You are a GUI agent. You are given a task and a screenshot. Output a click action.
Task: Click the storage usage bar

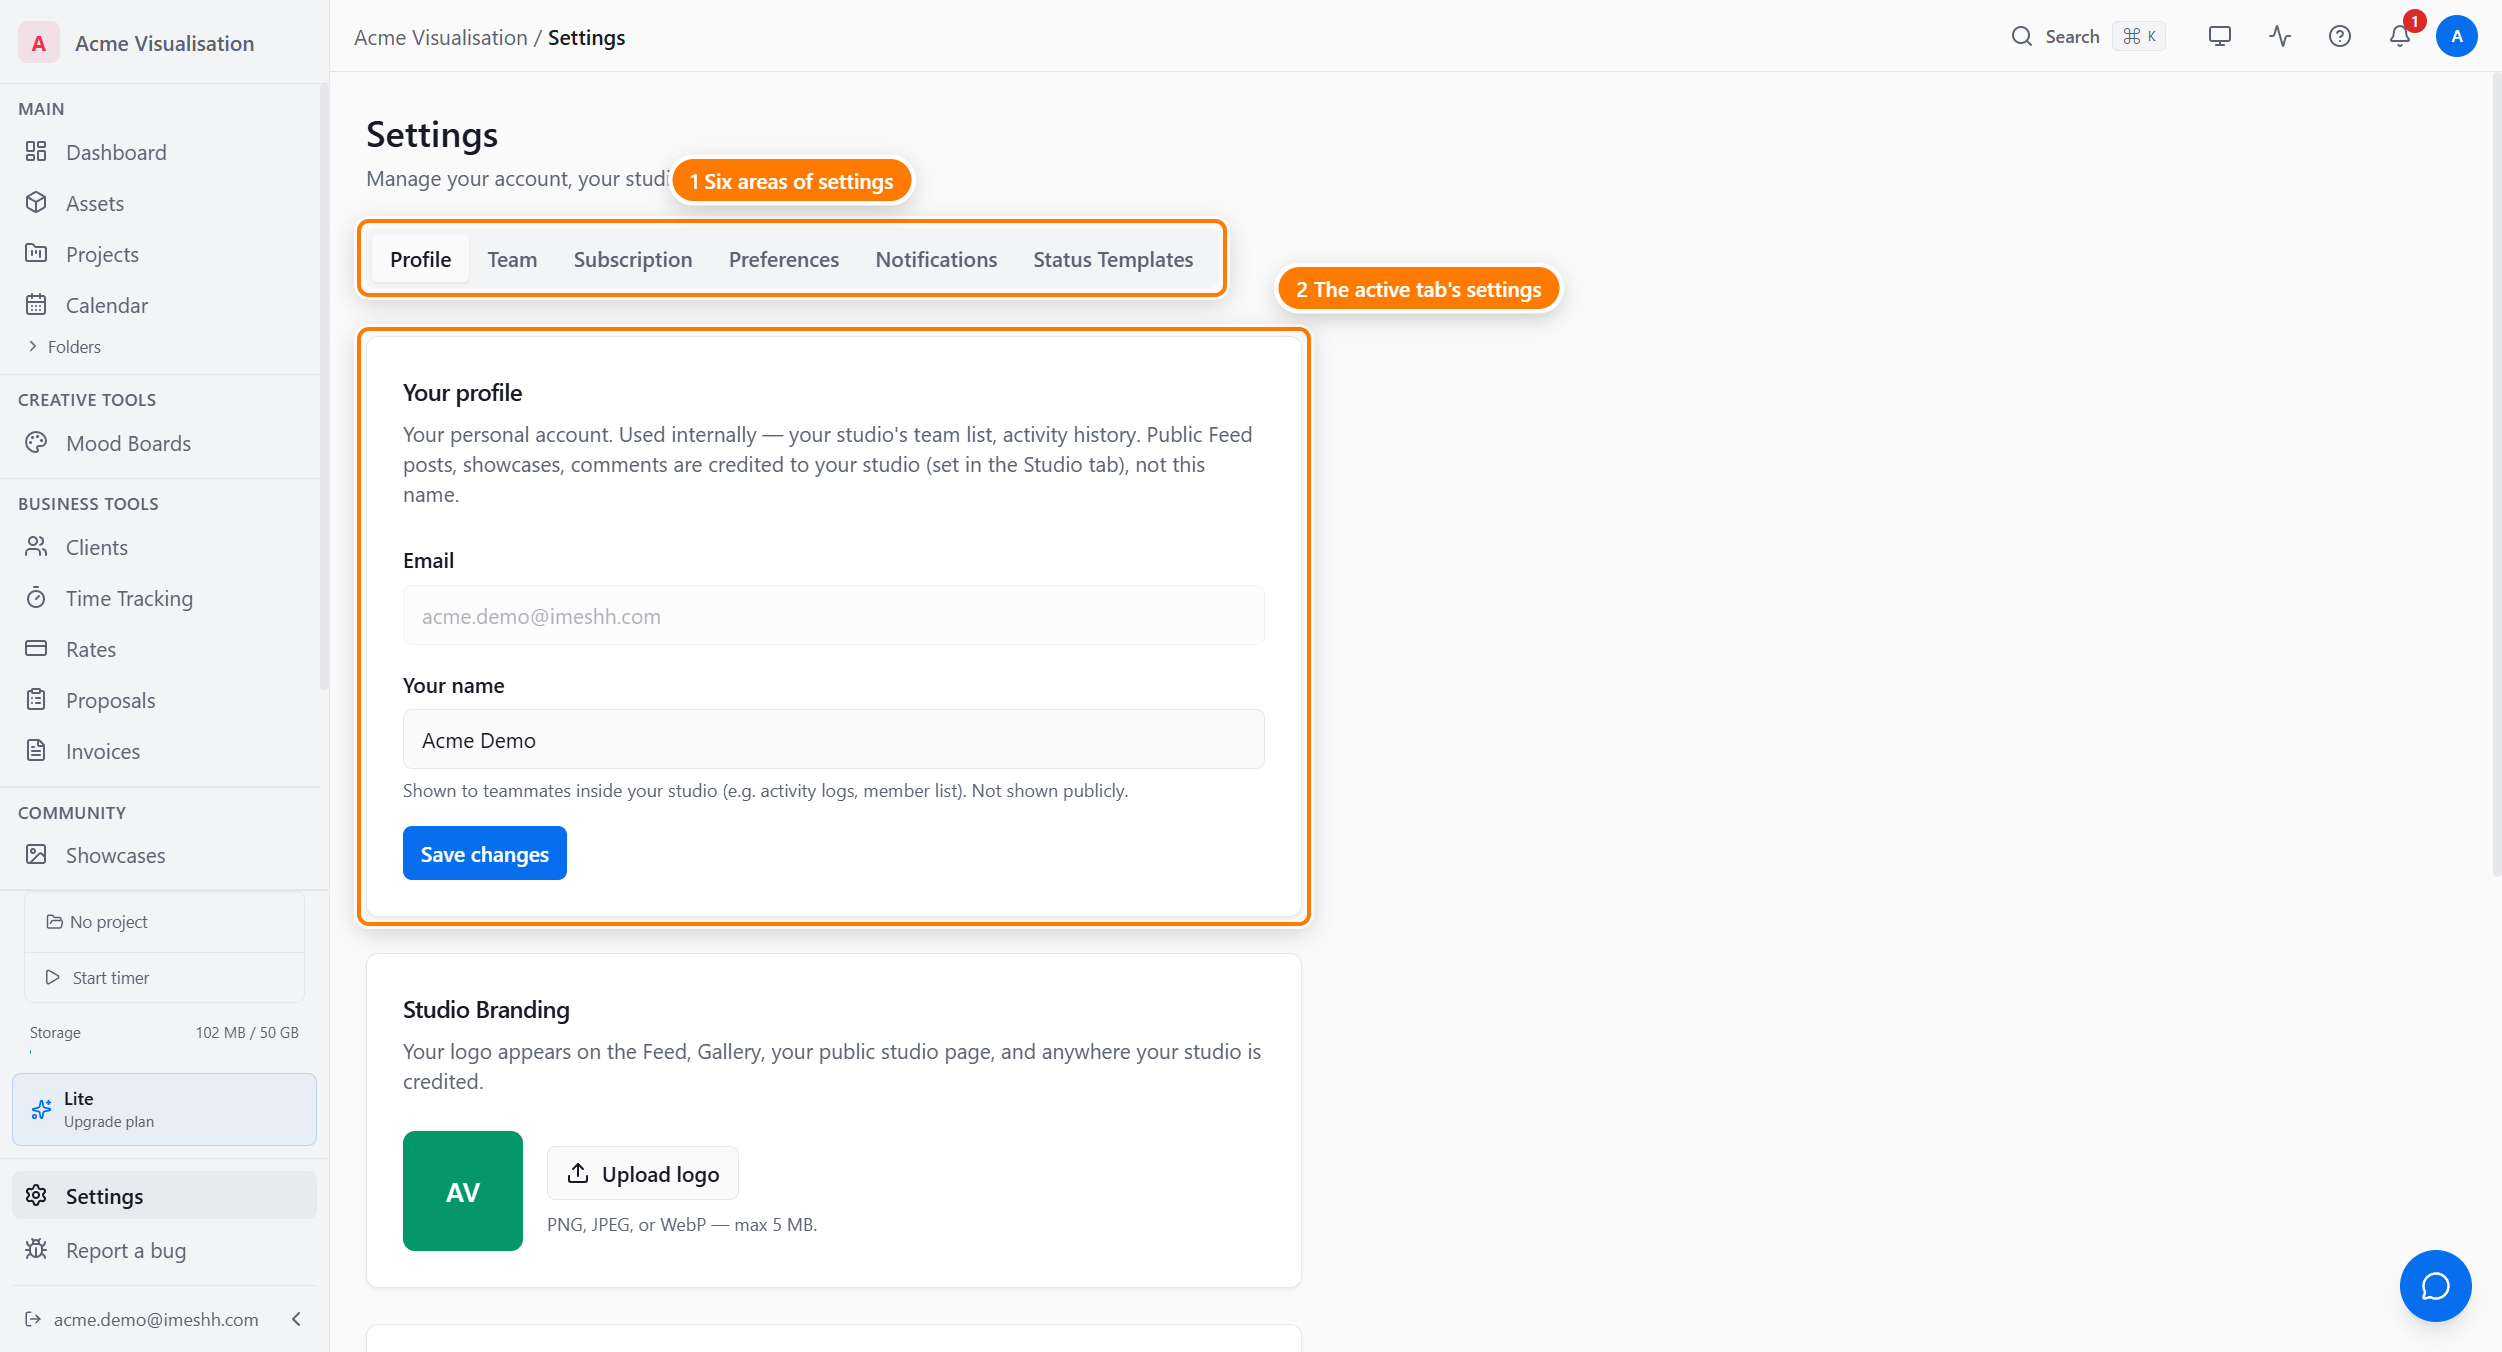[x=164, y=1051]
